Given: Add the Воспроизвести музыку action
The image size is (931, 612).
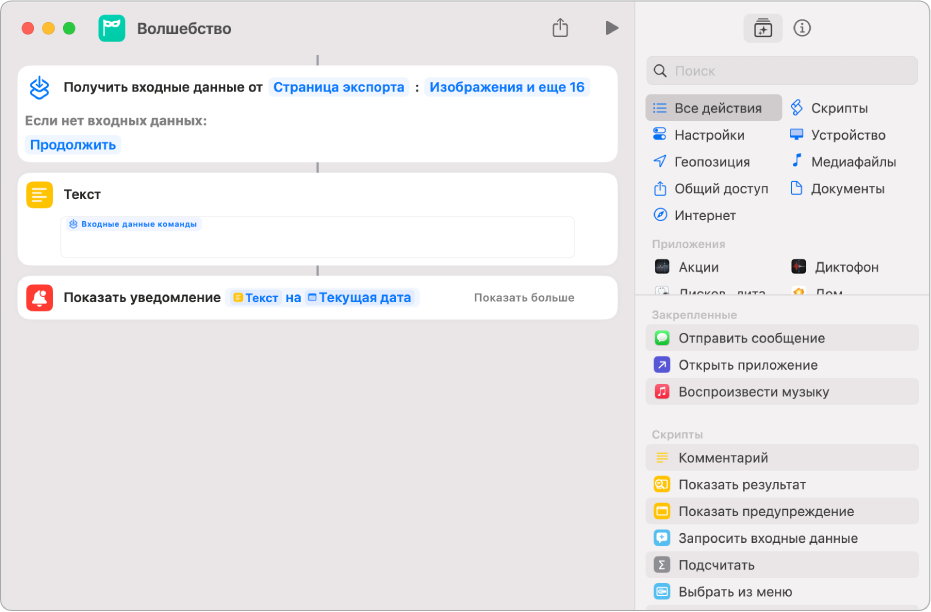Looking at the screenshot, I should pos(753,392).
